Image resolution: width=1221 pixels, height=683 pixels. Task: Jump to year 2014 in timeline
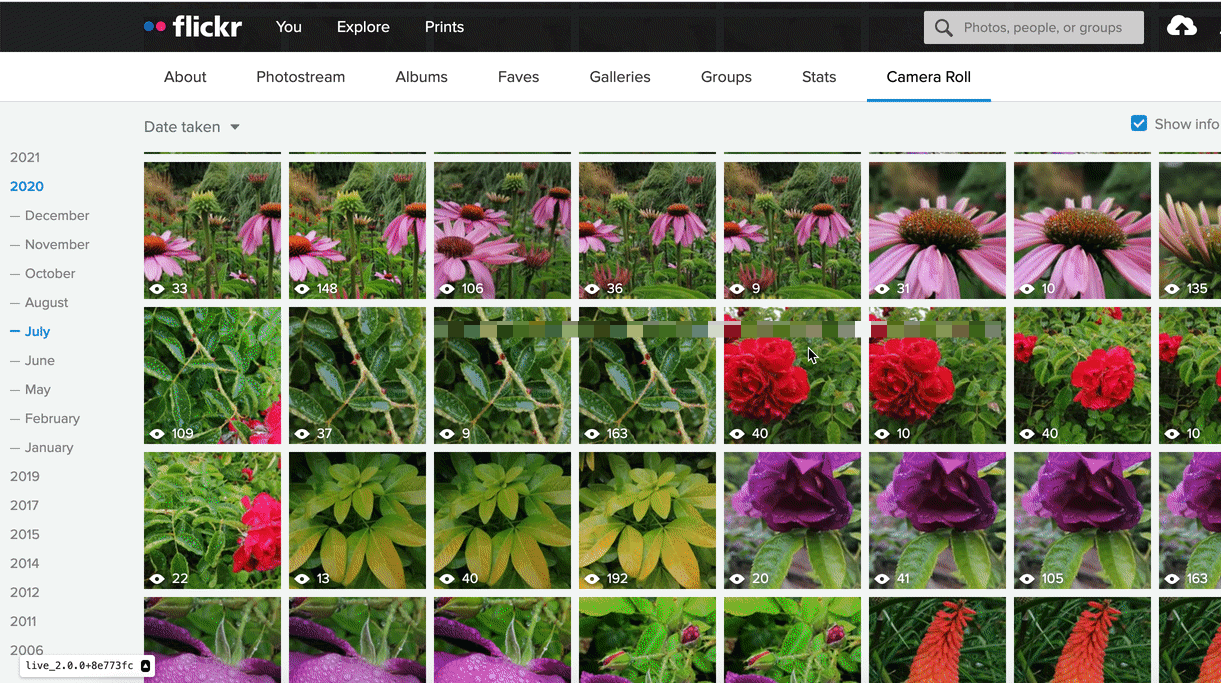[x=25, y=563]
